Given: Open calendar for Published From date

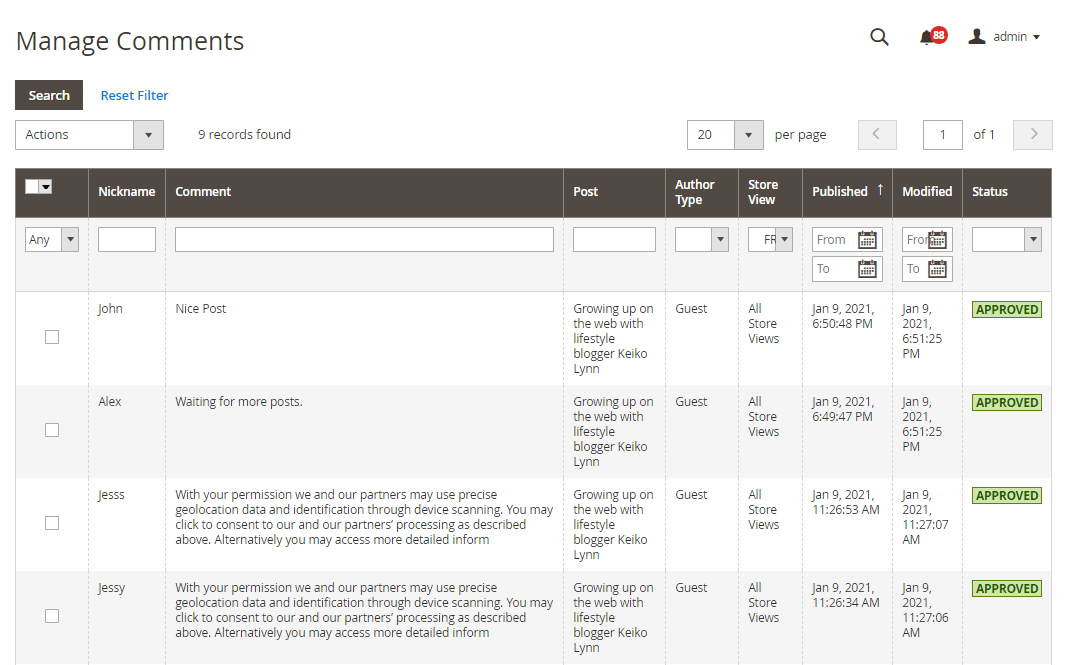Looking at the screenshot, I should [867, 239].
